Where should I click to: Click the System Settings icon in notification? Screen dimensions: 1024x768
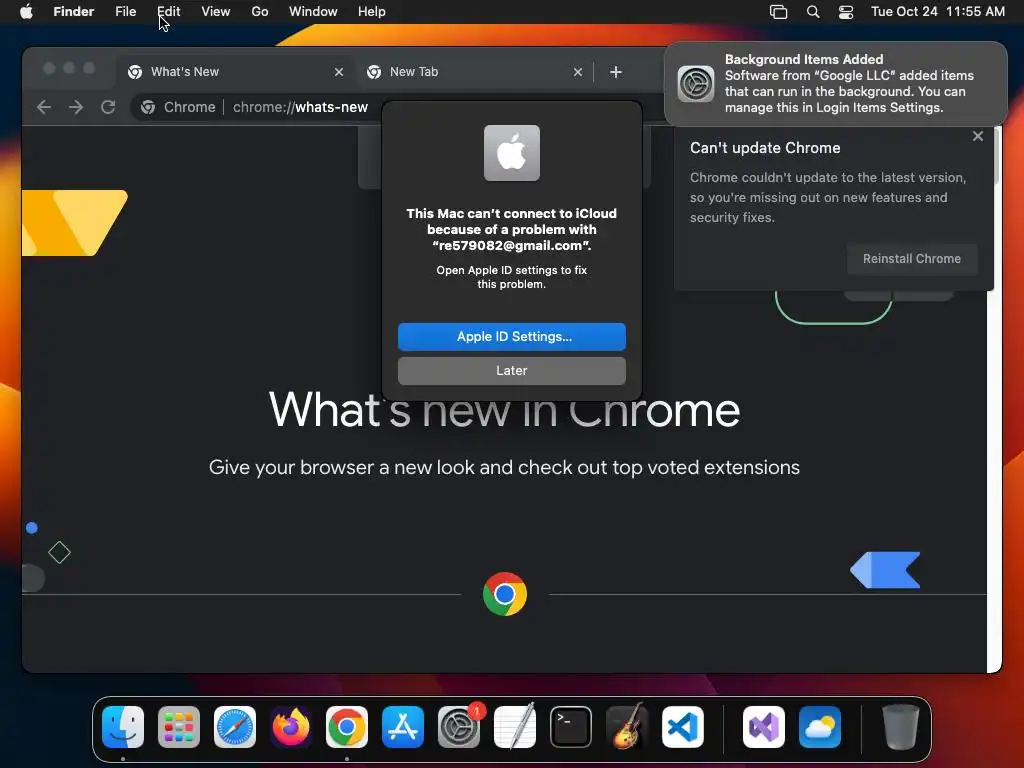pos(696,84)
